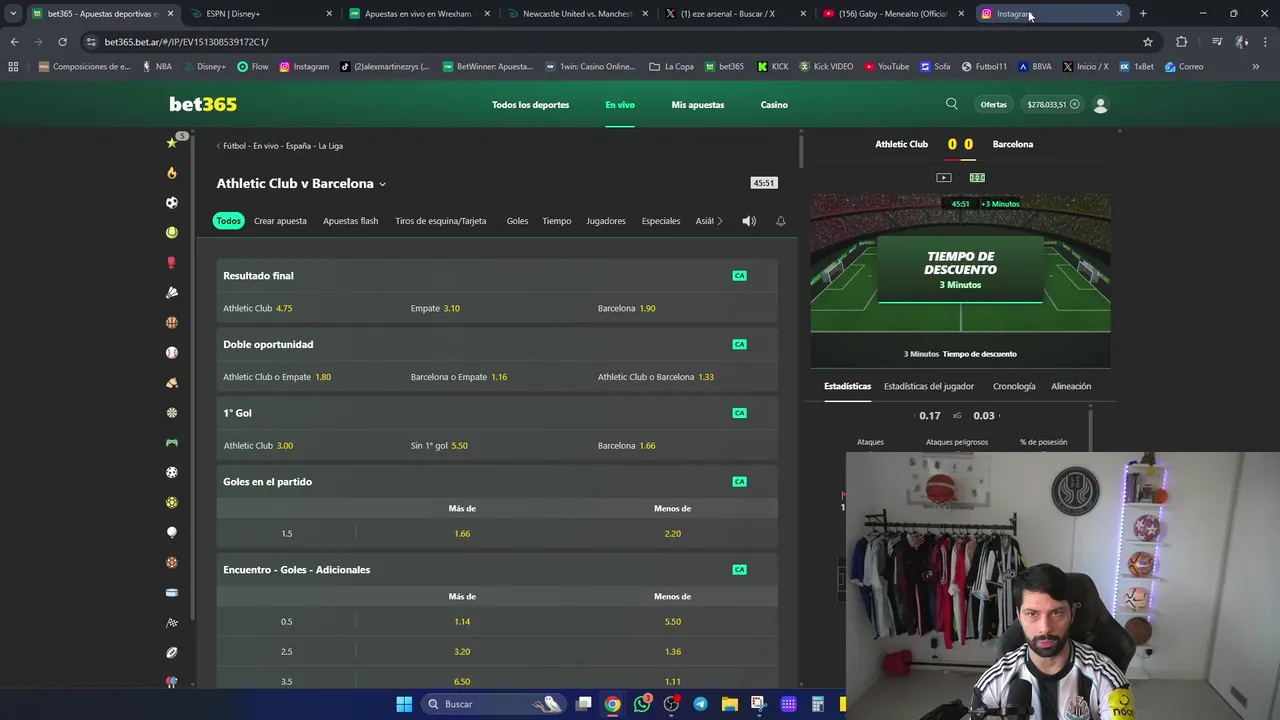The width and height of the screenshot is (1280, 720).
Task: Switch to the ESPN | Disney+ browser tab
Action: click(262, 14)
